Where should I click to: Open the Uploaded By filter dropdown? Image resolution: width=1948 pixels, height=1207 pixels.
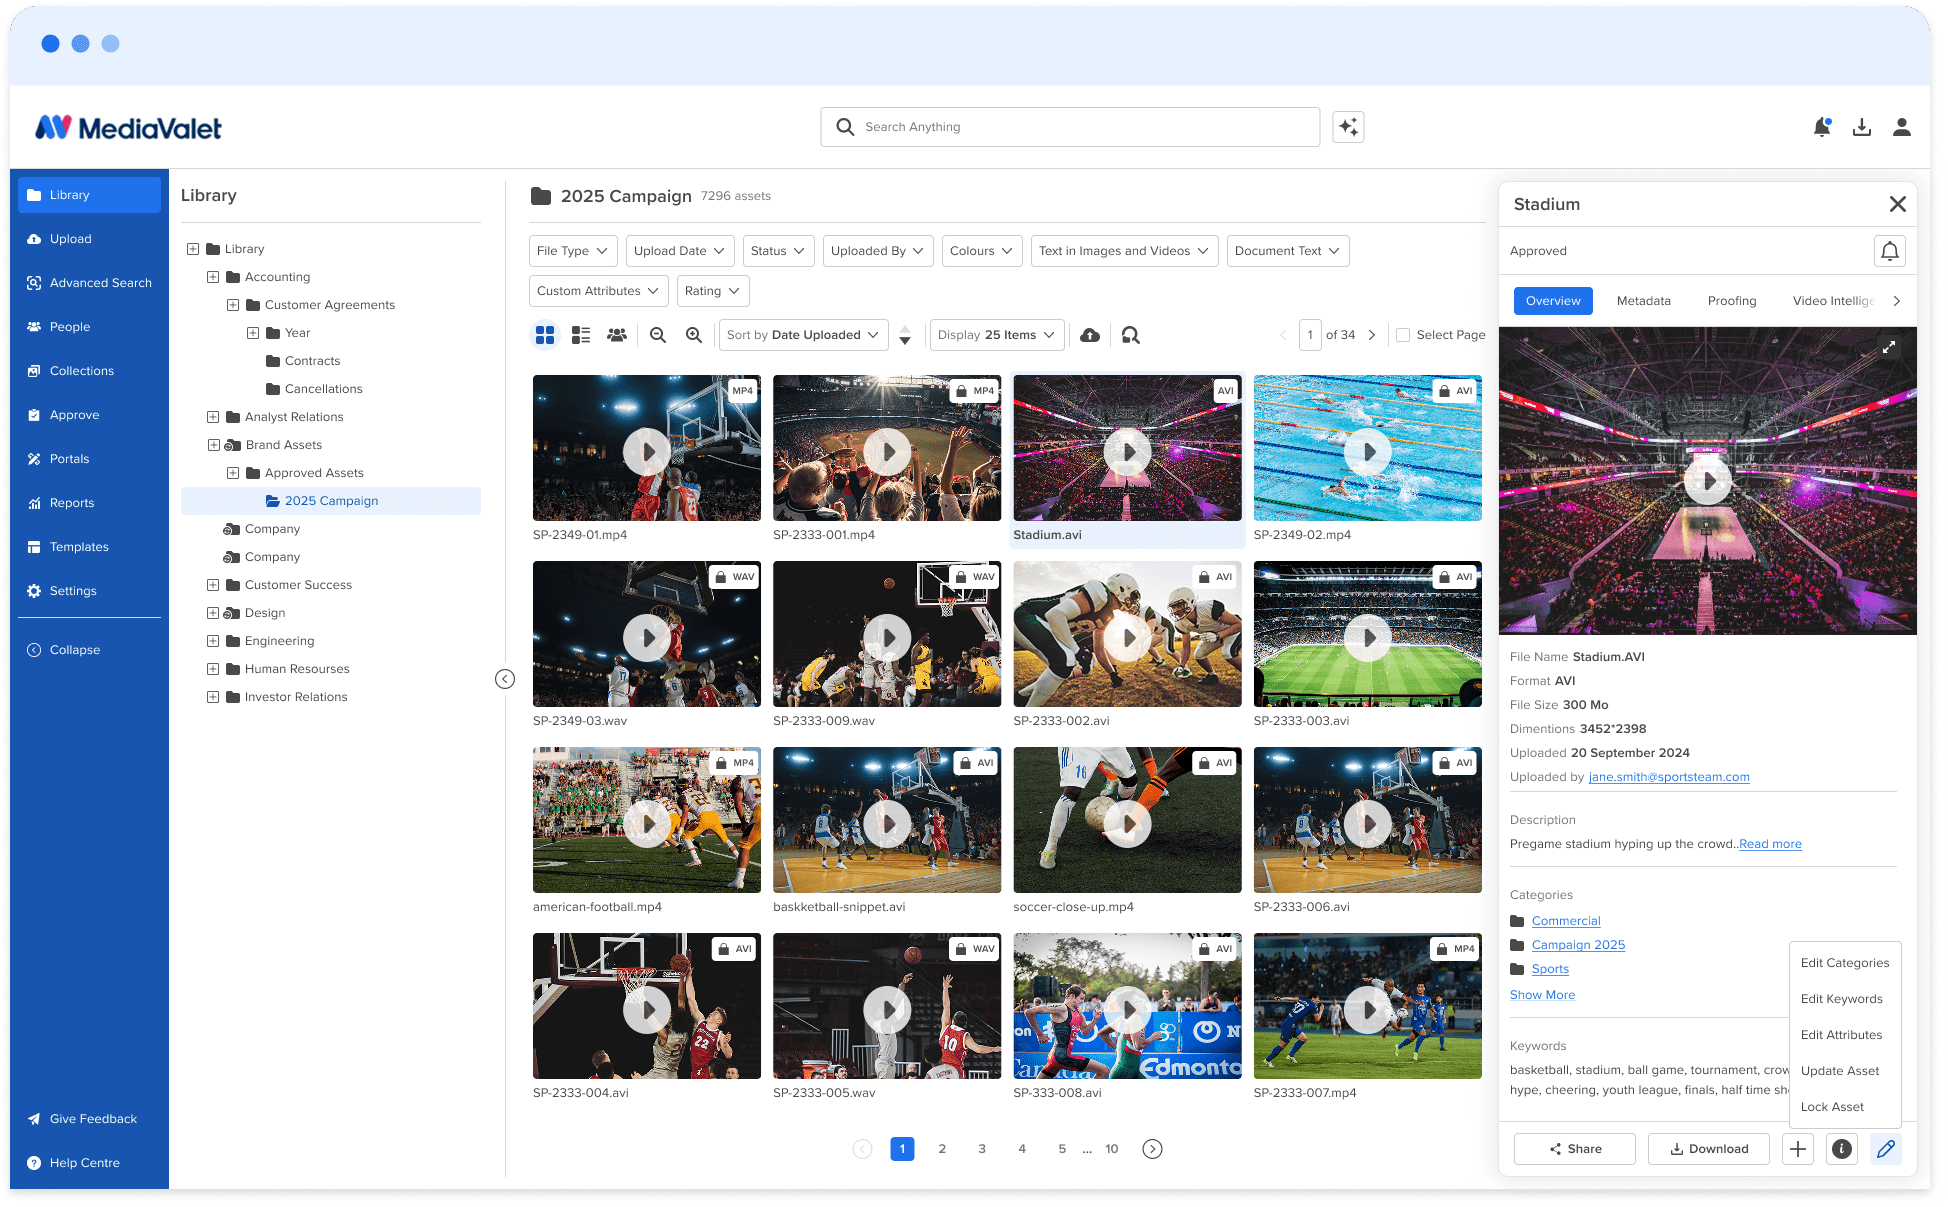click(x=878, y=251)
